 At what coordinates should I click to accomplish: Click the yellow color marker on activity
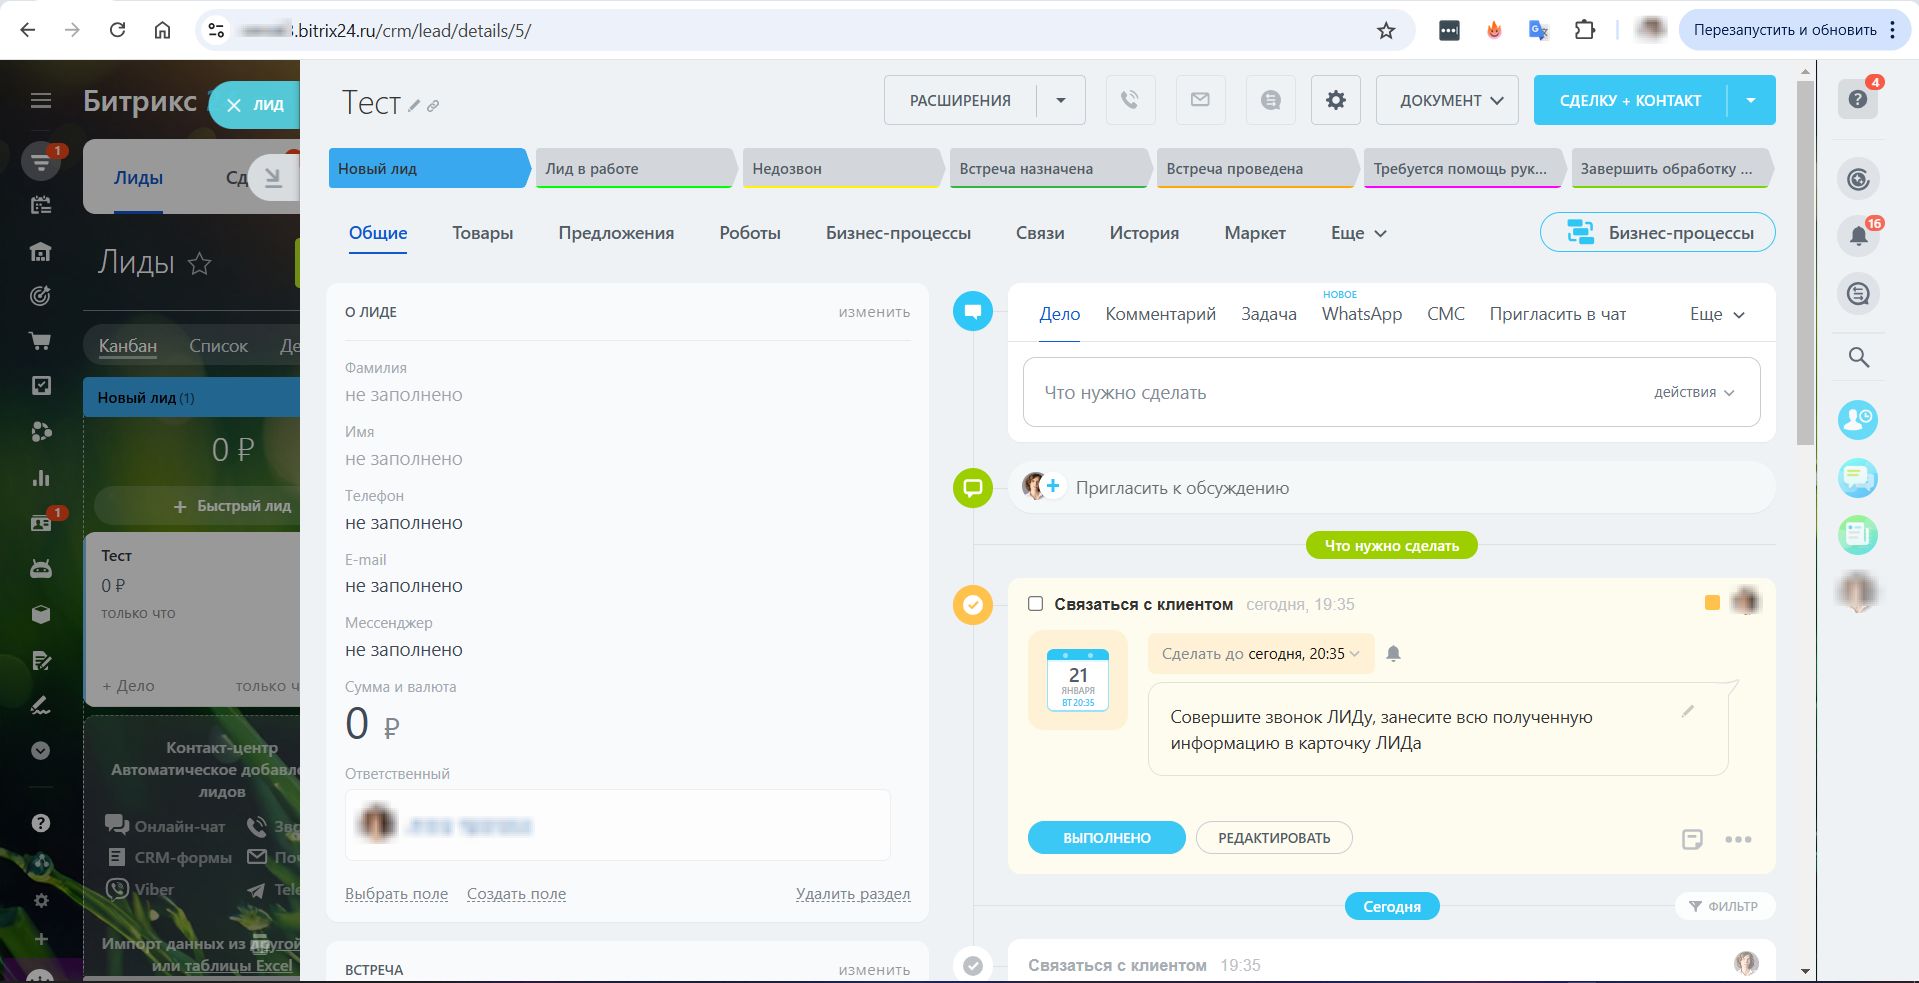pos(1712,602)
